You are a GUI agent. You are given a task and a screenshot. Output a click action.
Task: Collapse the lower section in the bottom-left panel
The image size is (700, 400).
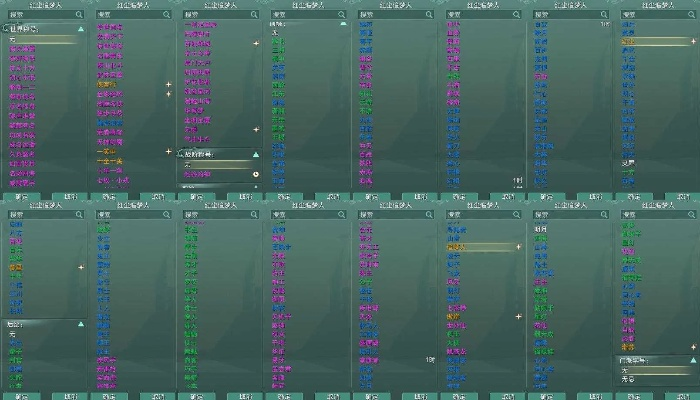pos(80,324)
